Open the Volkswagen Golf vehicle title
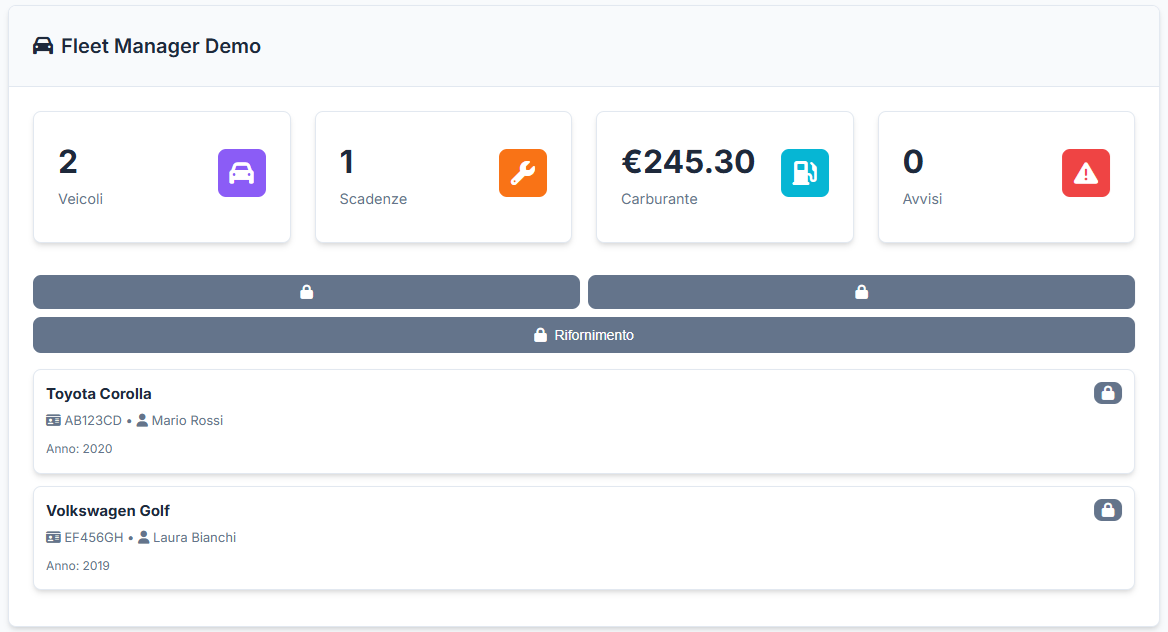Viewport: 1168px width, 632px height. click(x=108, y=511)
